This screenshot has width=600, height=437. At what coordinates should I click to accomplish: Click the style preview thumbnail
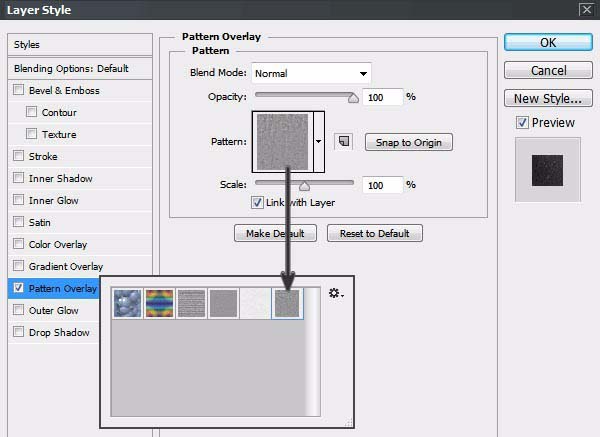pyautogui.click(x=548, y=170)
